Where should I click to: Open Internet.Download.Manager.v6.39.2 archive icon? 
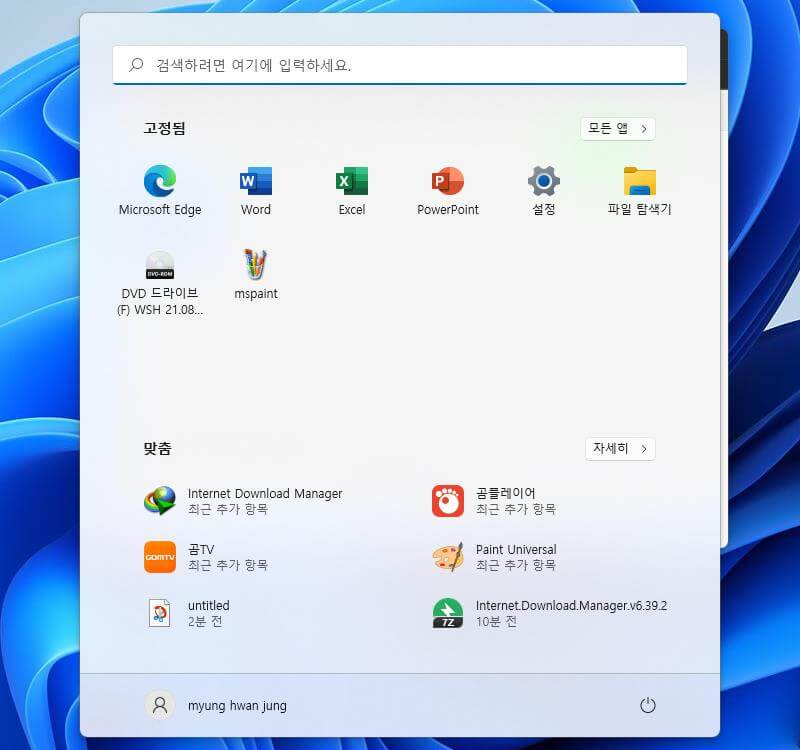(447, 613)
